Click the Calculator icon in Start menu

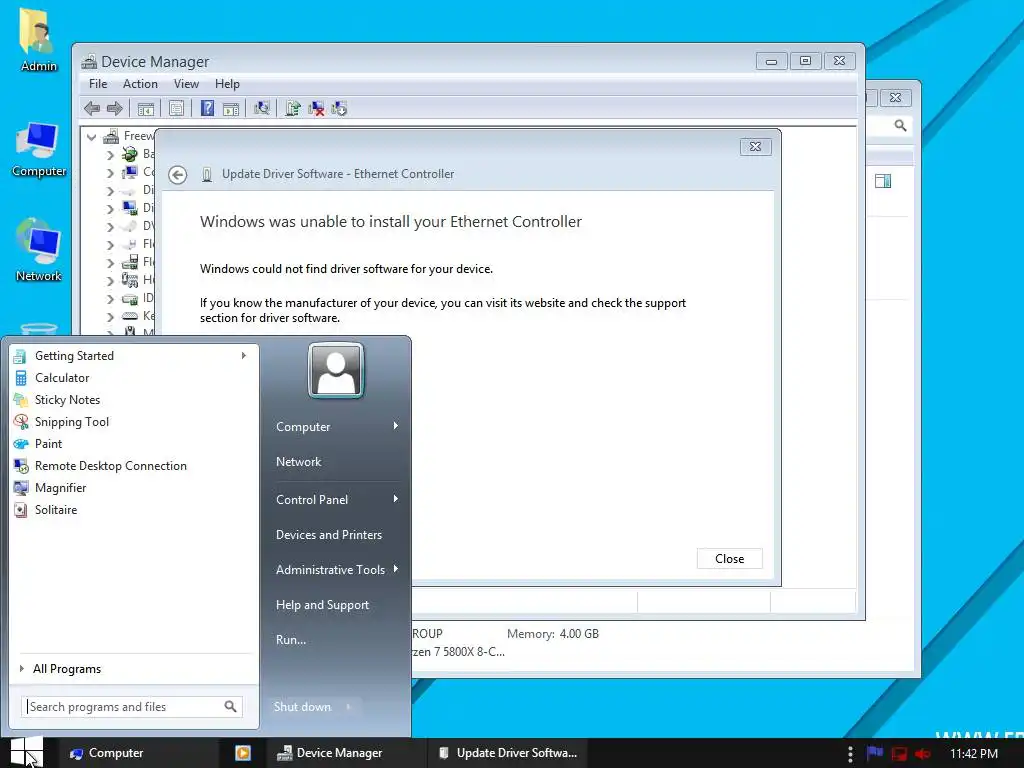[21, 378]
